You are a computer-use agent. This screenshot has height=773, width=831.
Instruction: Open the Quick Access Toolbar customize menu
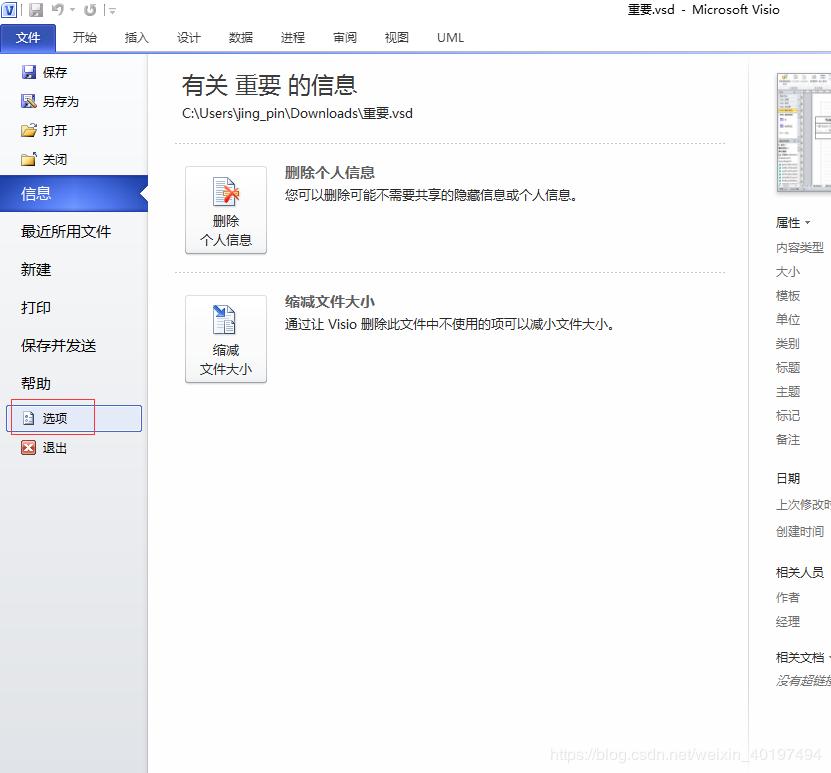[111, 11]
